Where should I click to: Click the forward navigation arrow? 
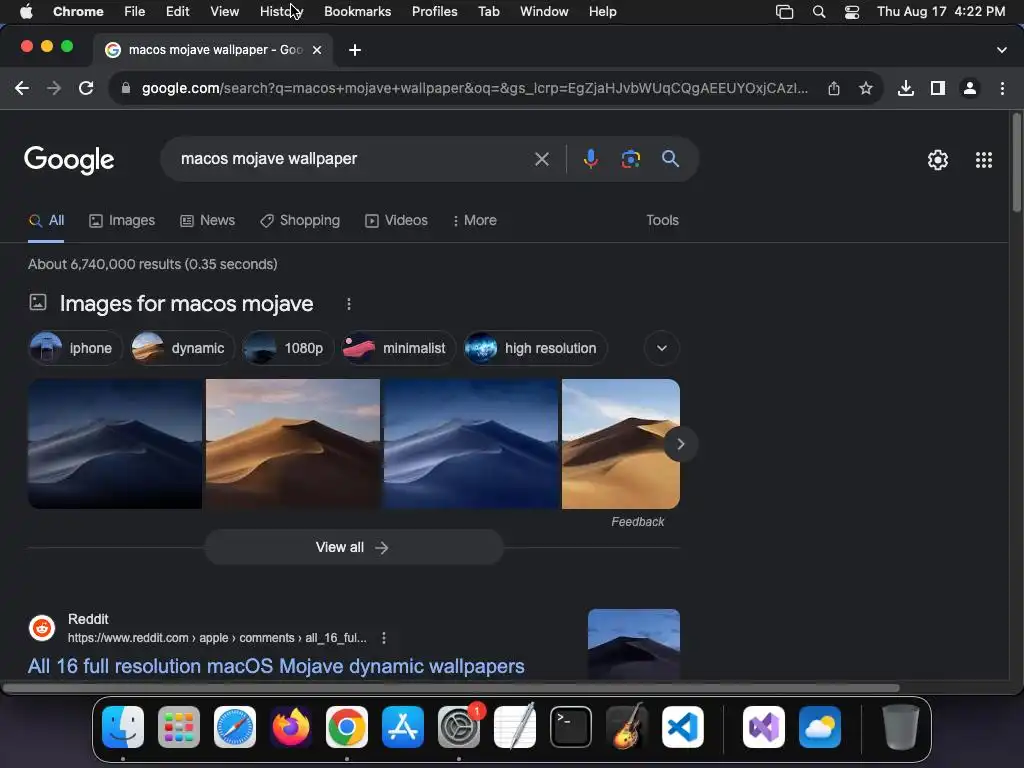click(x=54, y=88)
